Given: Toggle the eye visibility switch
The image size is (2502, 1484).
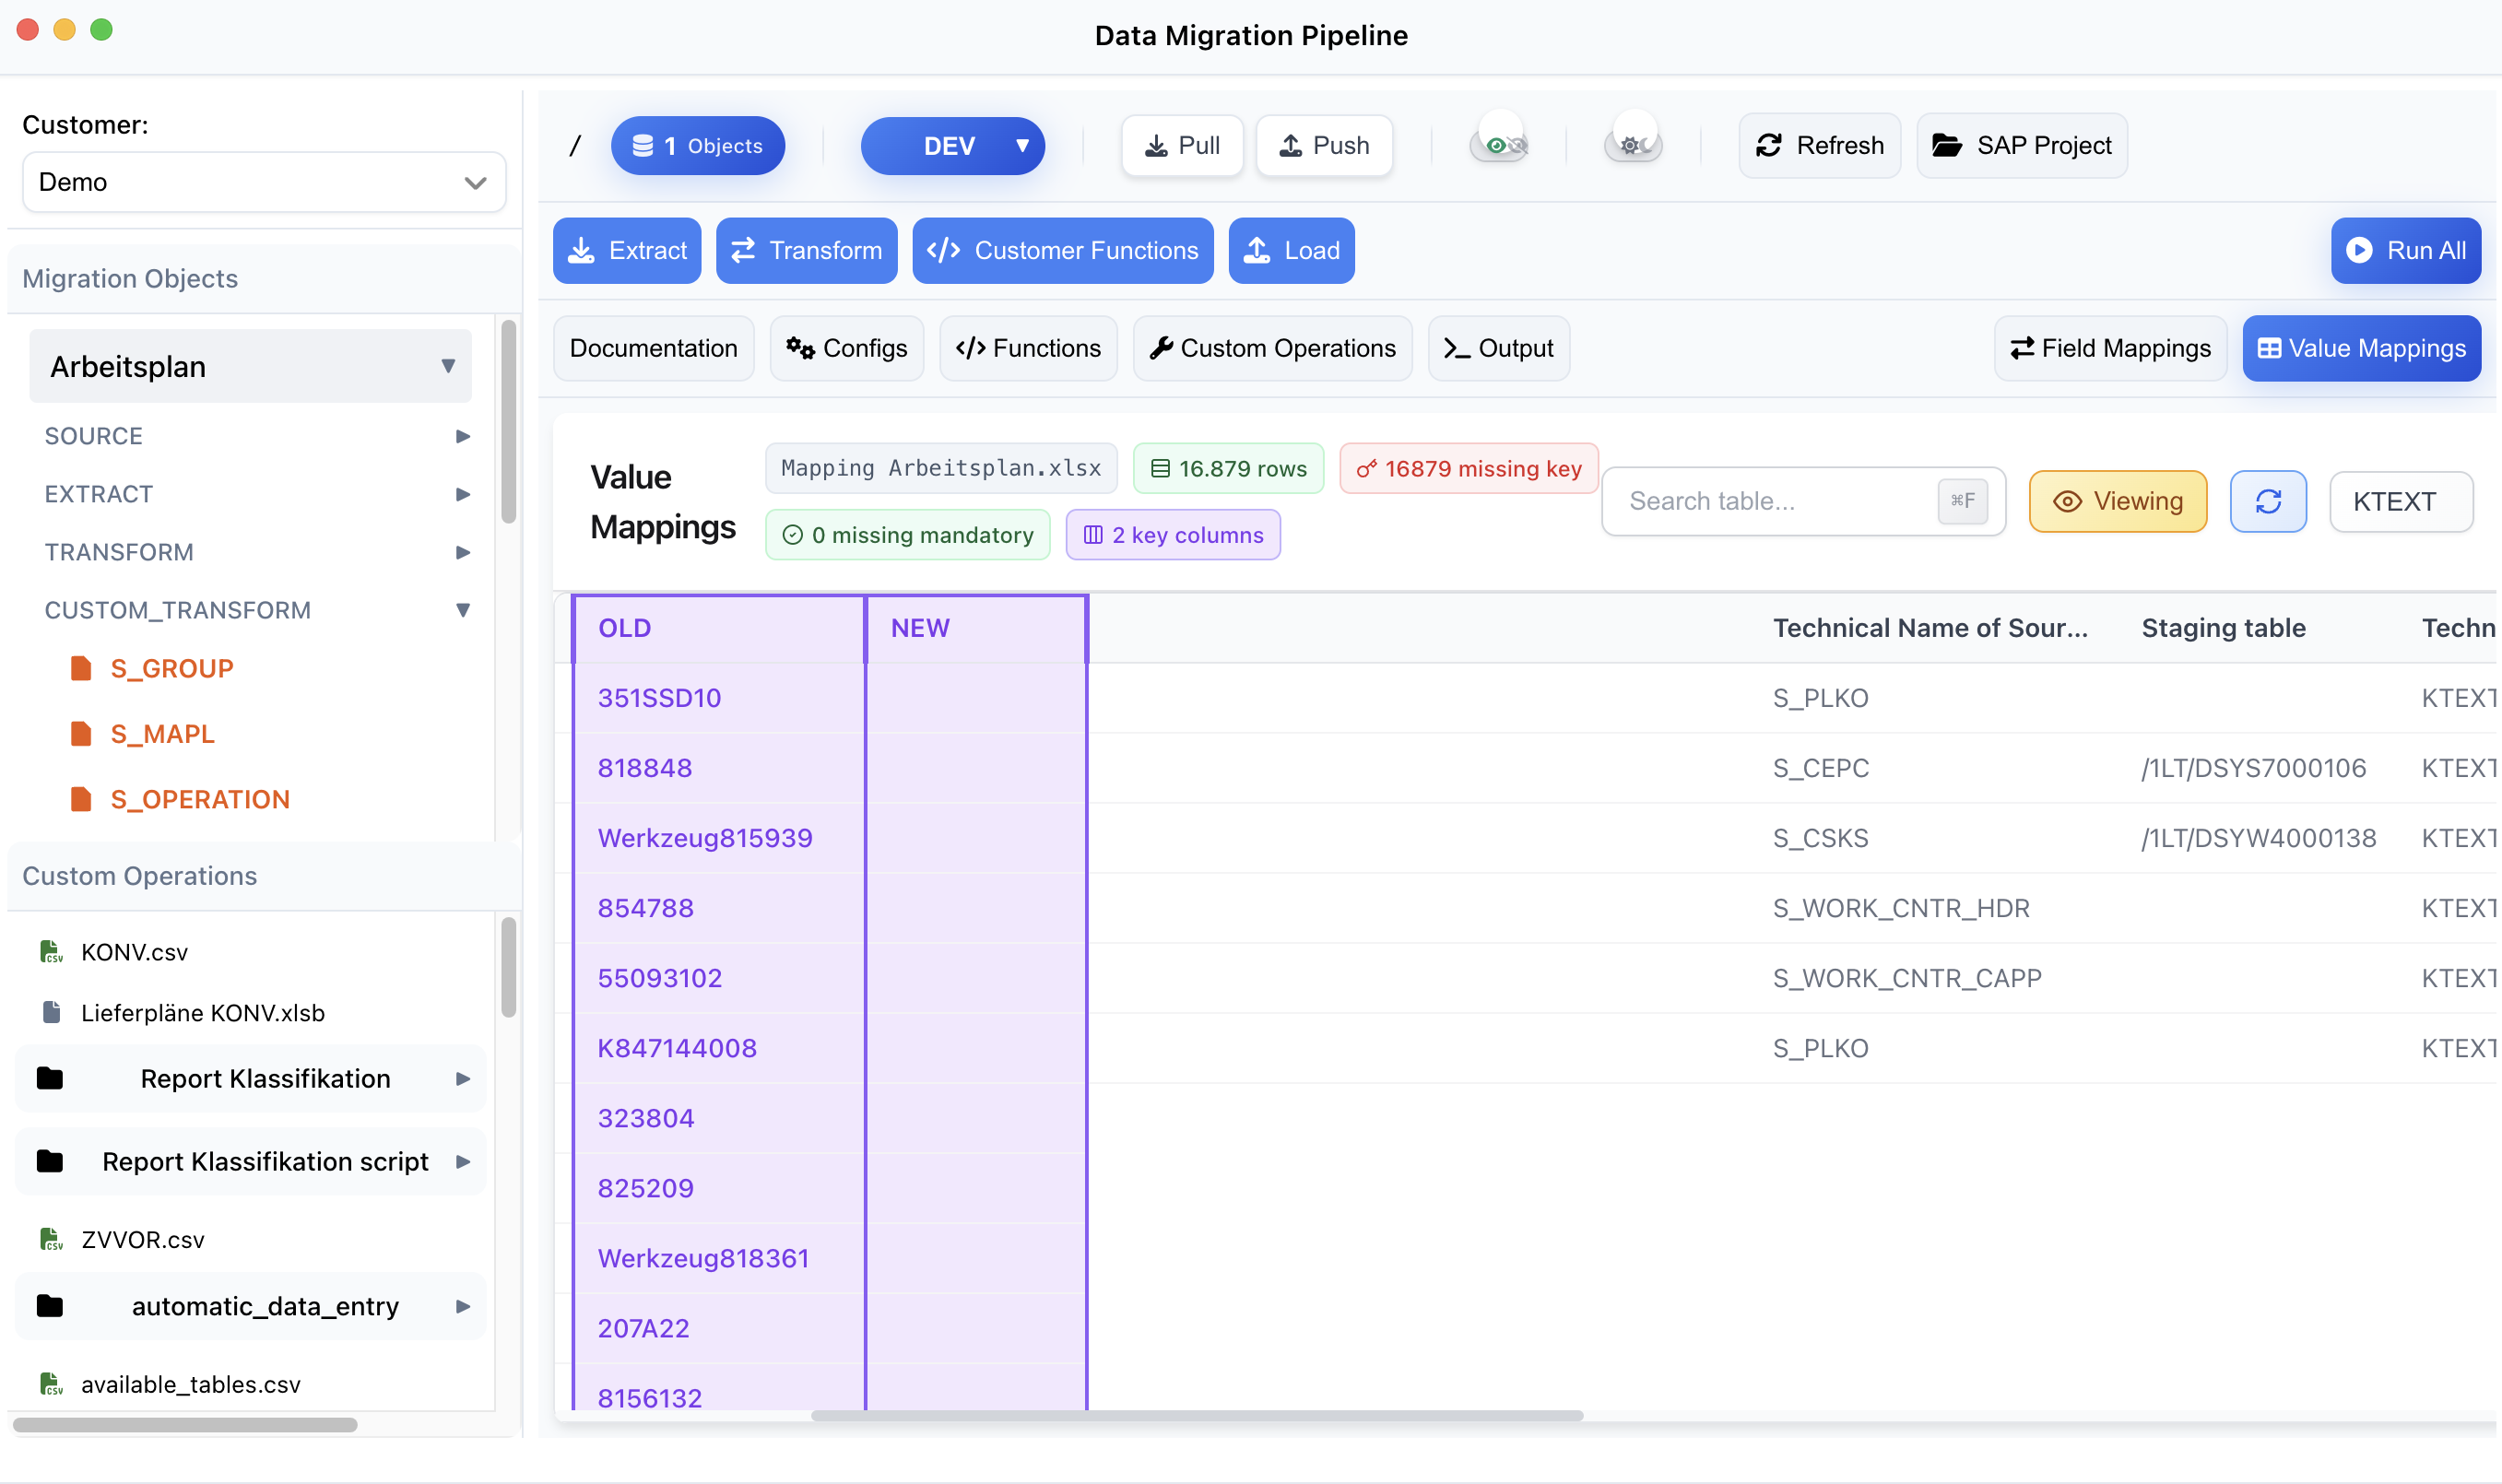Looking at the screenshot, I should click(x=1499, y=146).
